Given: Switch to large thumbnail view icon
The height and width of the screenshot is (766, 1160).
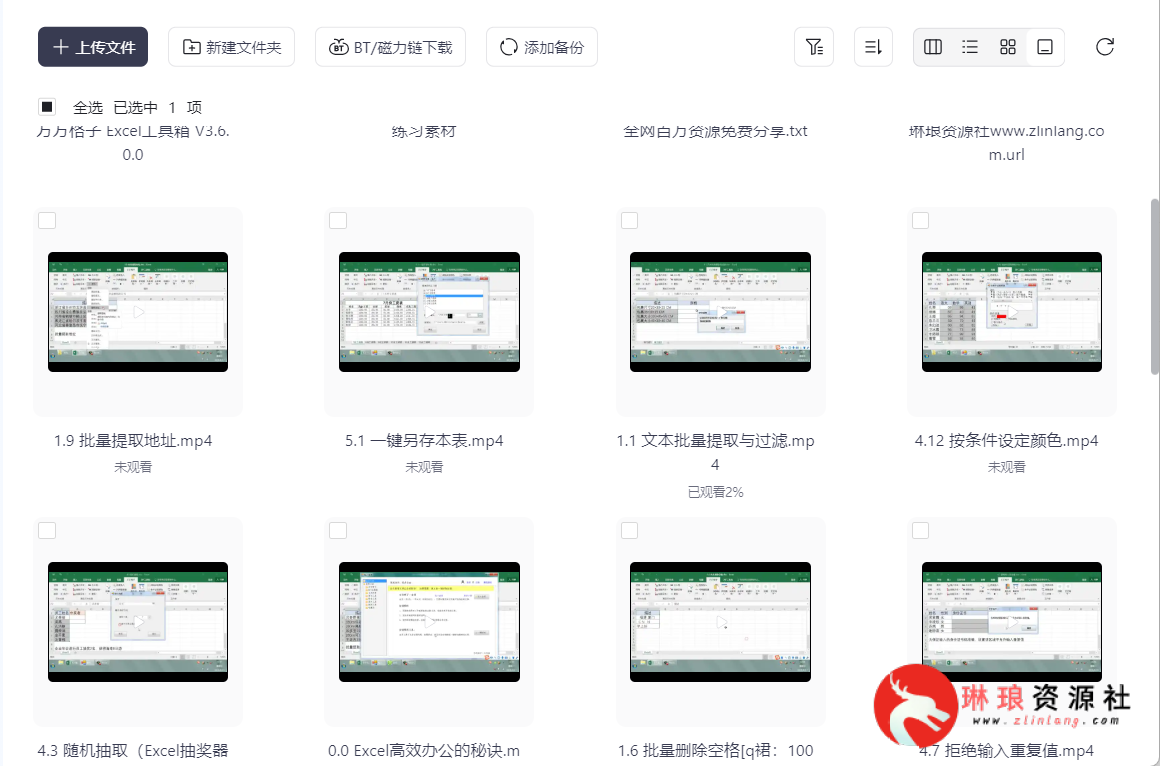Looking at the screenshot, I should [x=1045, y=47].
